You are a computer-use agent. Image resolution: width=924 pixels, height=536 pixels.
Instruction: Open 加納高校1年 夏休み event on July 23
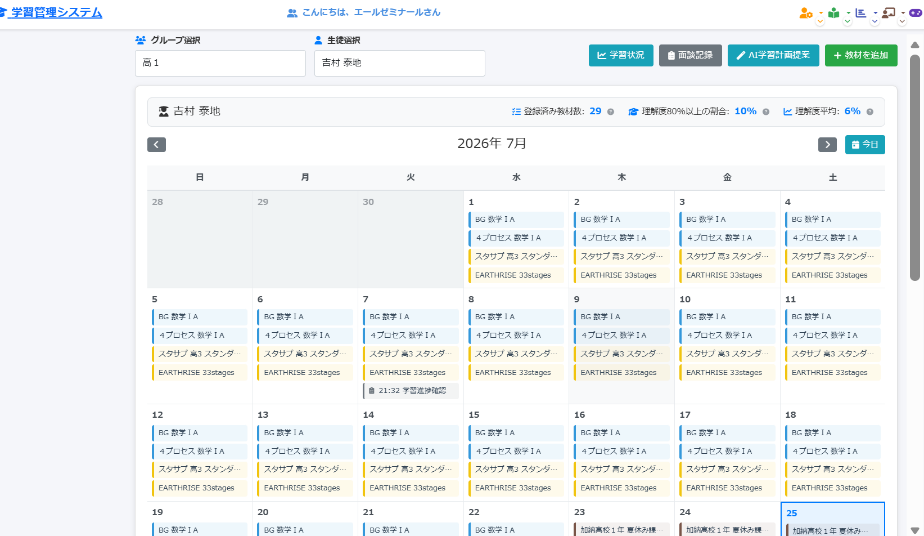(x=622, y=530)
